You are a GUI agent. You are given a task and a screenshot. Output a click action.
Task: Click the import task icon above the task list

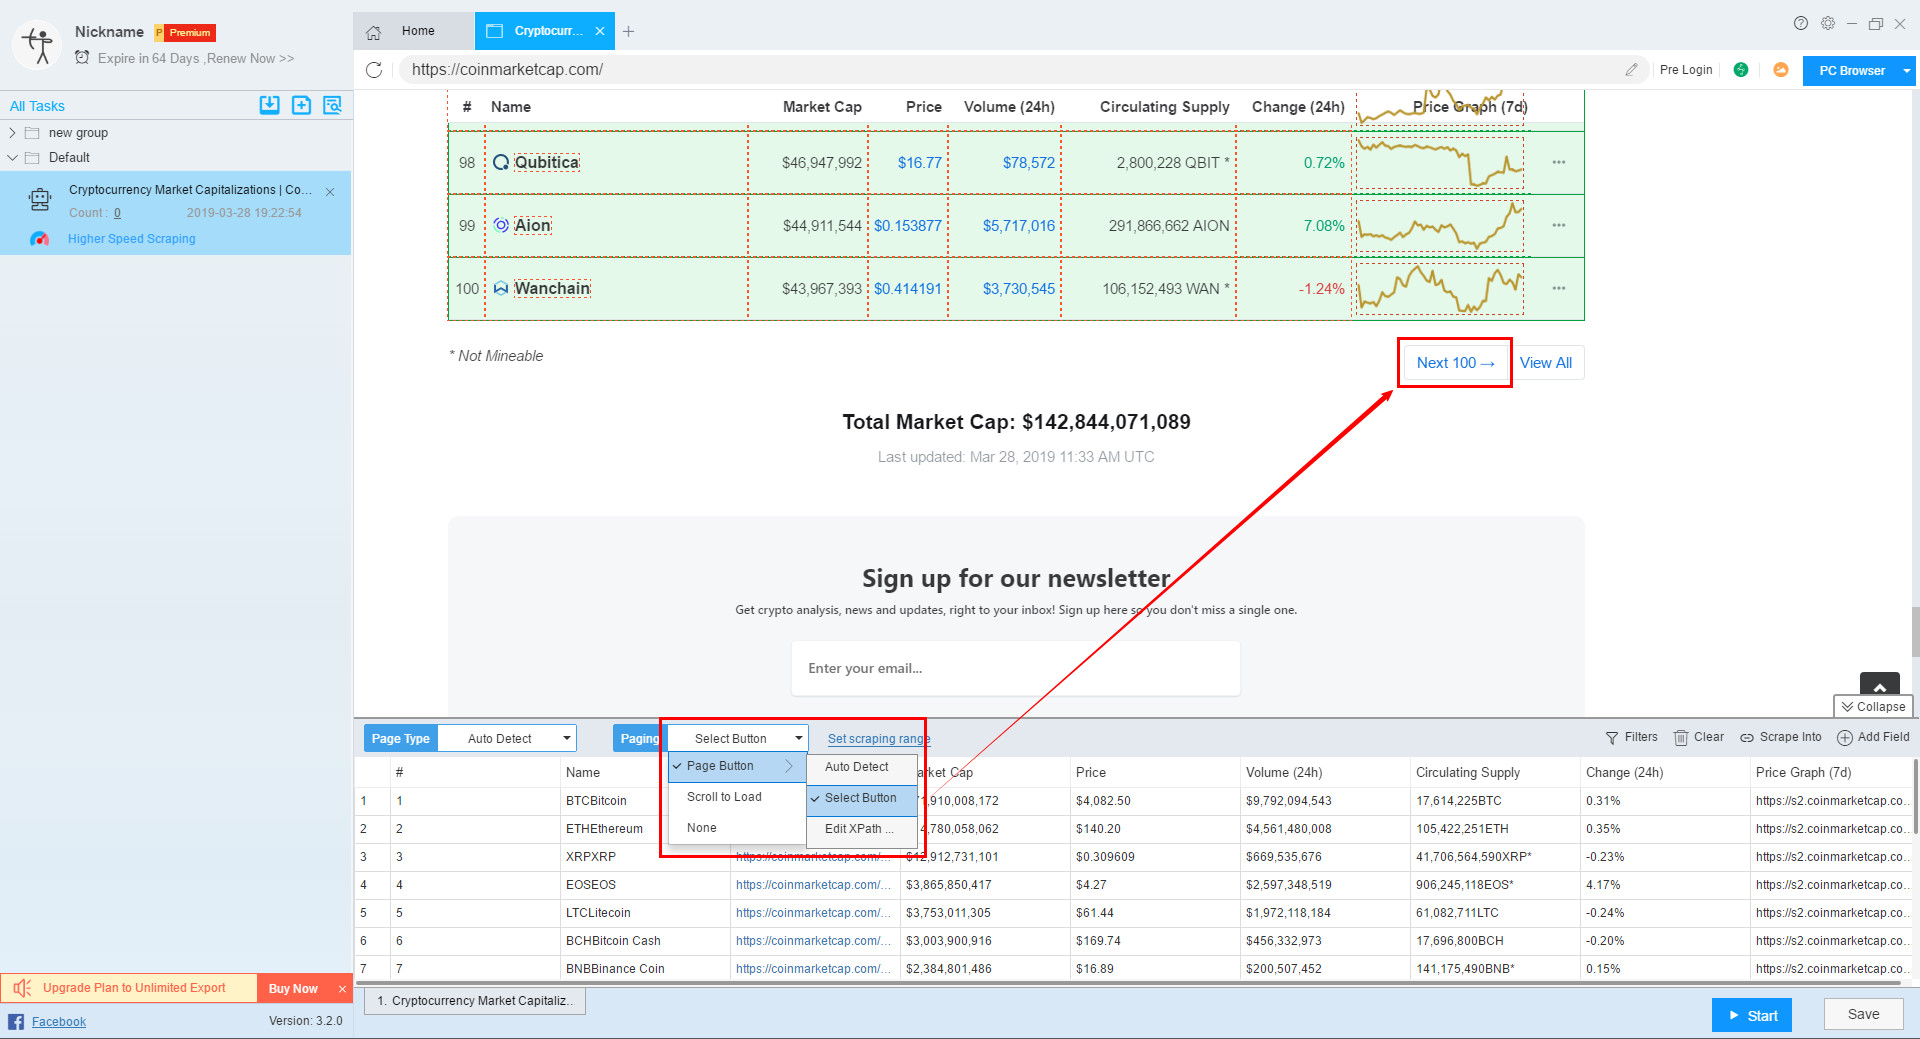[269, 105]
